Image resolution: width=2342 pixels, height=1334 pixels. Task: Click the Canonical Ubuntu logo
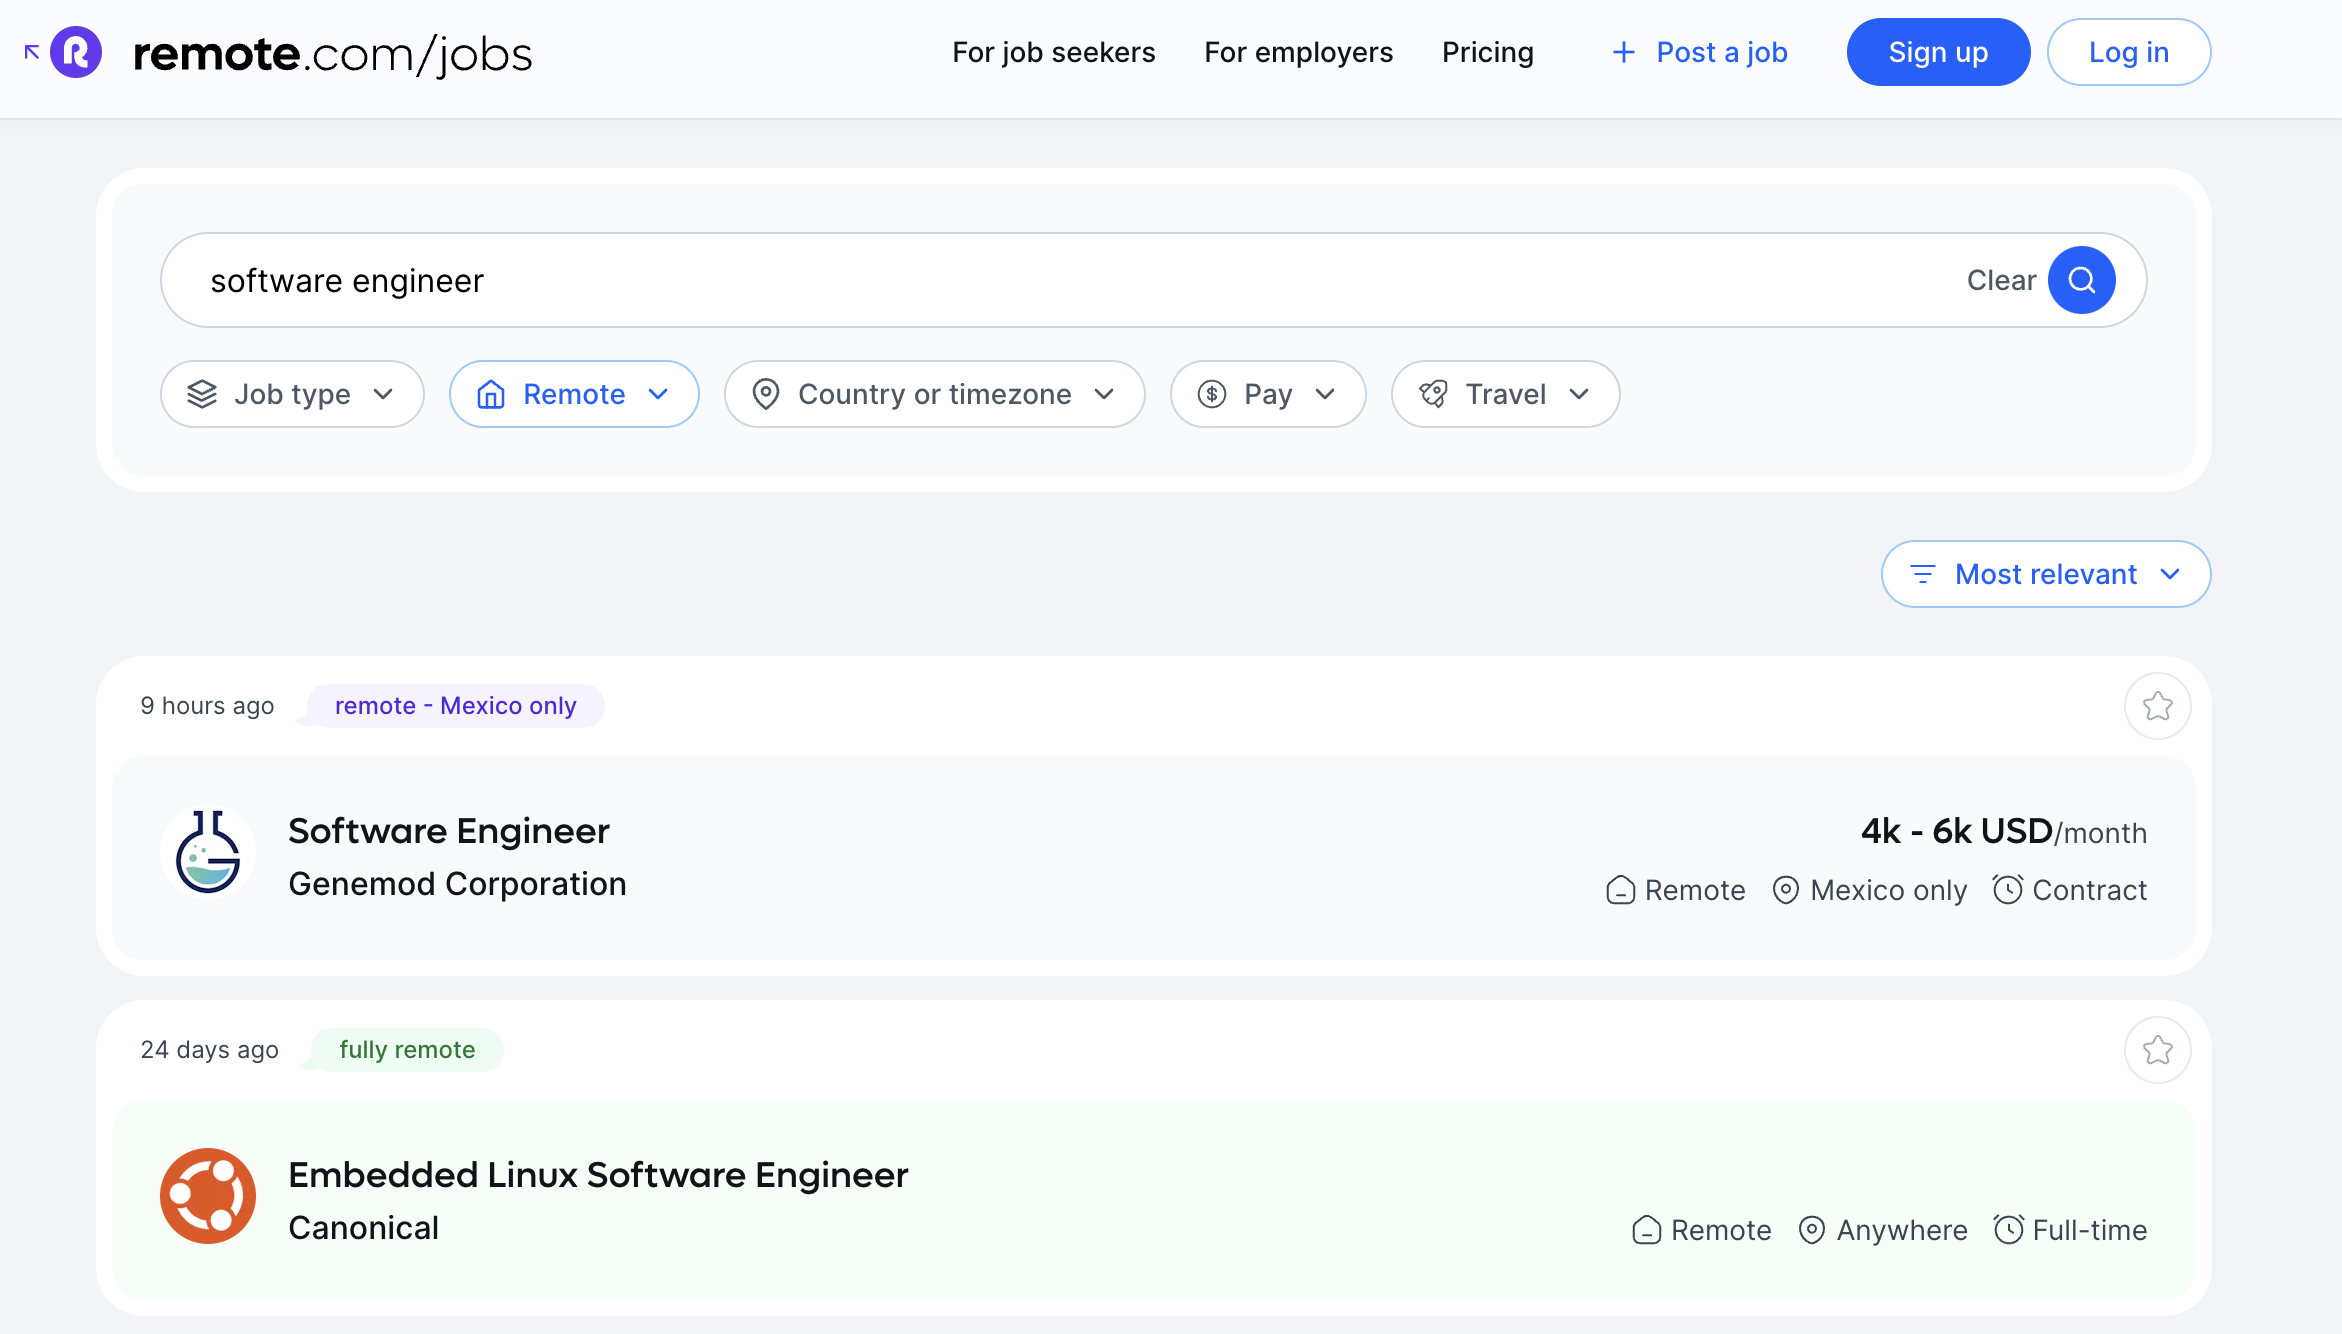click(x=208, y=1196)
